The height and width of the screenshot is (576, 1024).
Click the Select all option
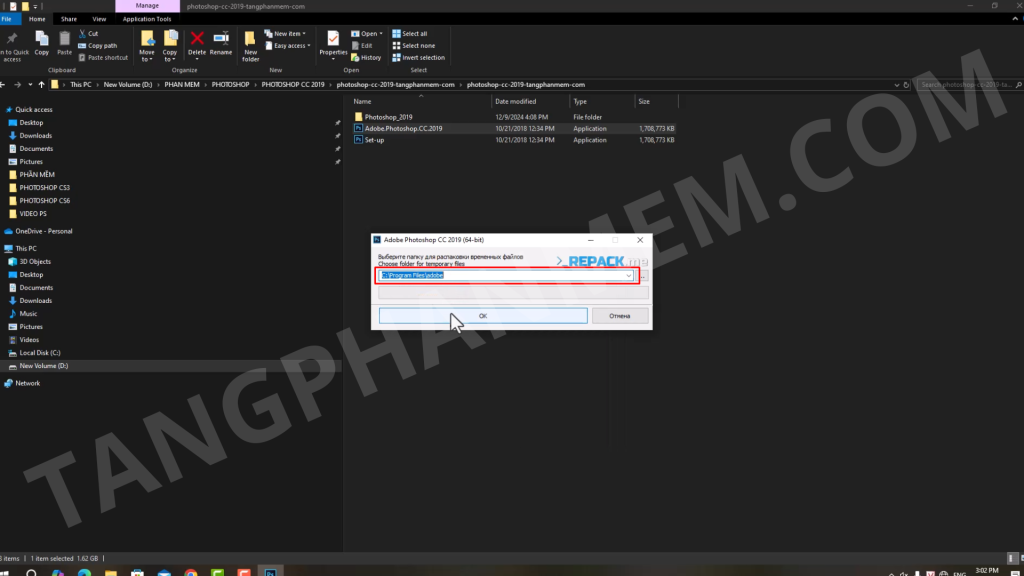point(413,33)
